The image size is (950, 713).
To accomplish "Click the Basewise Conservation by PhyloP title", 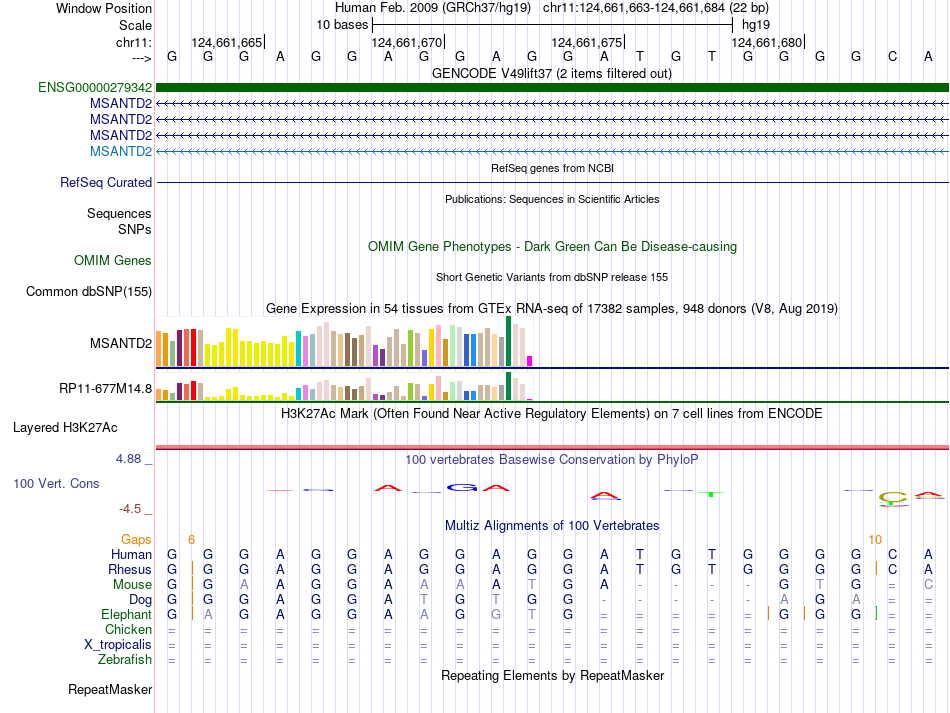I will (x=551, y=460).
